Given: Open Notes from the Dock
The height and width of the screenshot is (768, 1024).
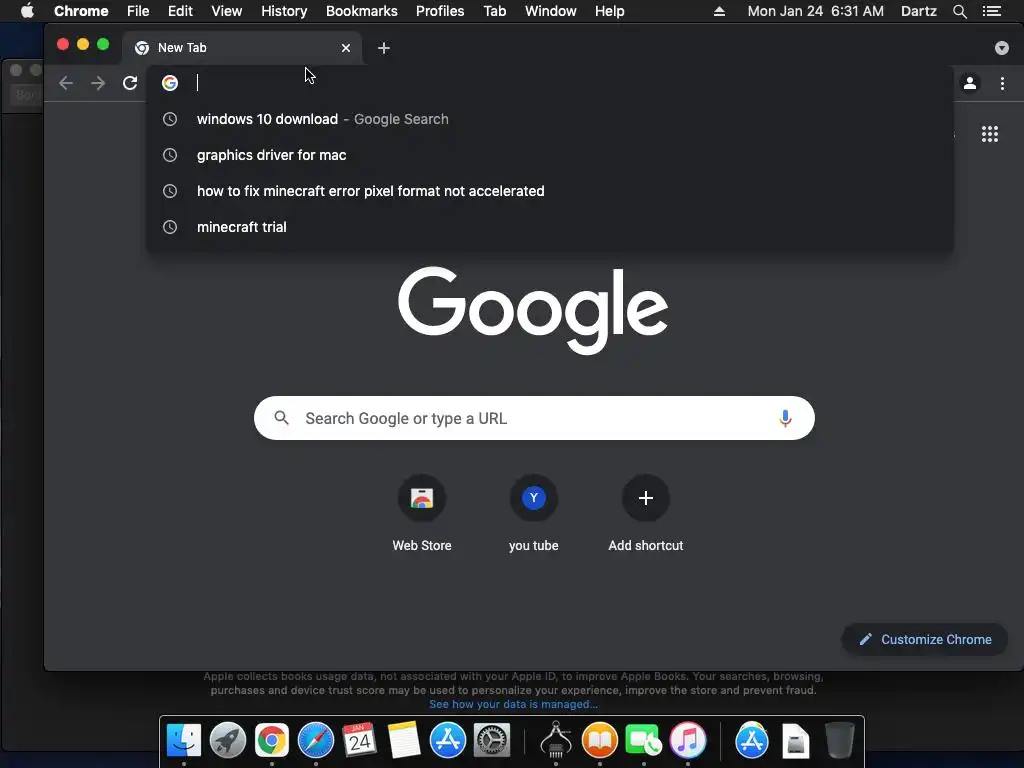Looking at the screenshot, I should 404,740.
